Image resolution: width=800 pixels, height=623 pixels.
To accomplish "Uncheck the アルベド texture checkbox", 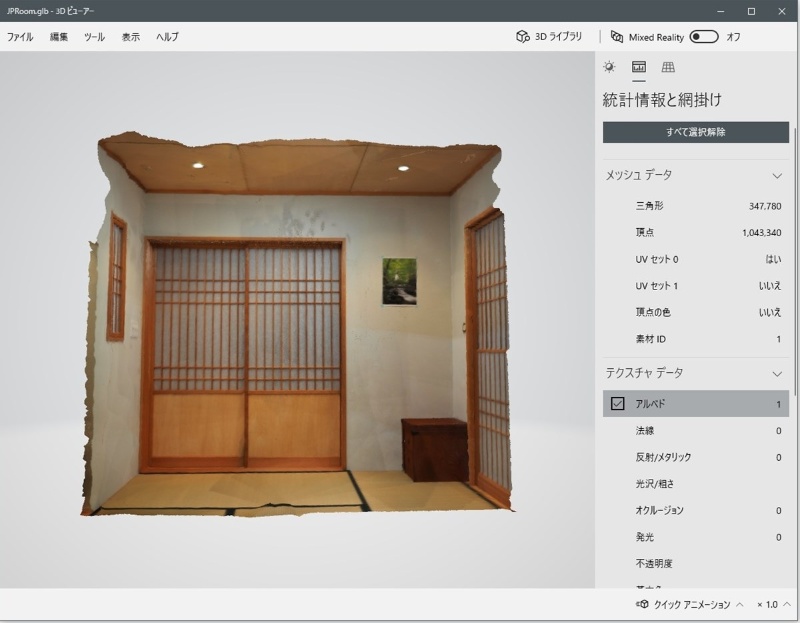I will click(618, 404).
